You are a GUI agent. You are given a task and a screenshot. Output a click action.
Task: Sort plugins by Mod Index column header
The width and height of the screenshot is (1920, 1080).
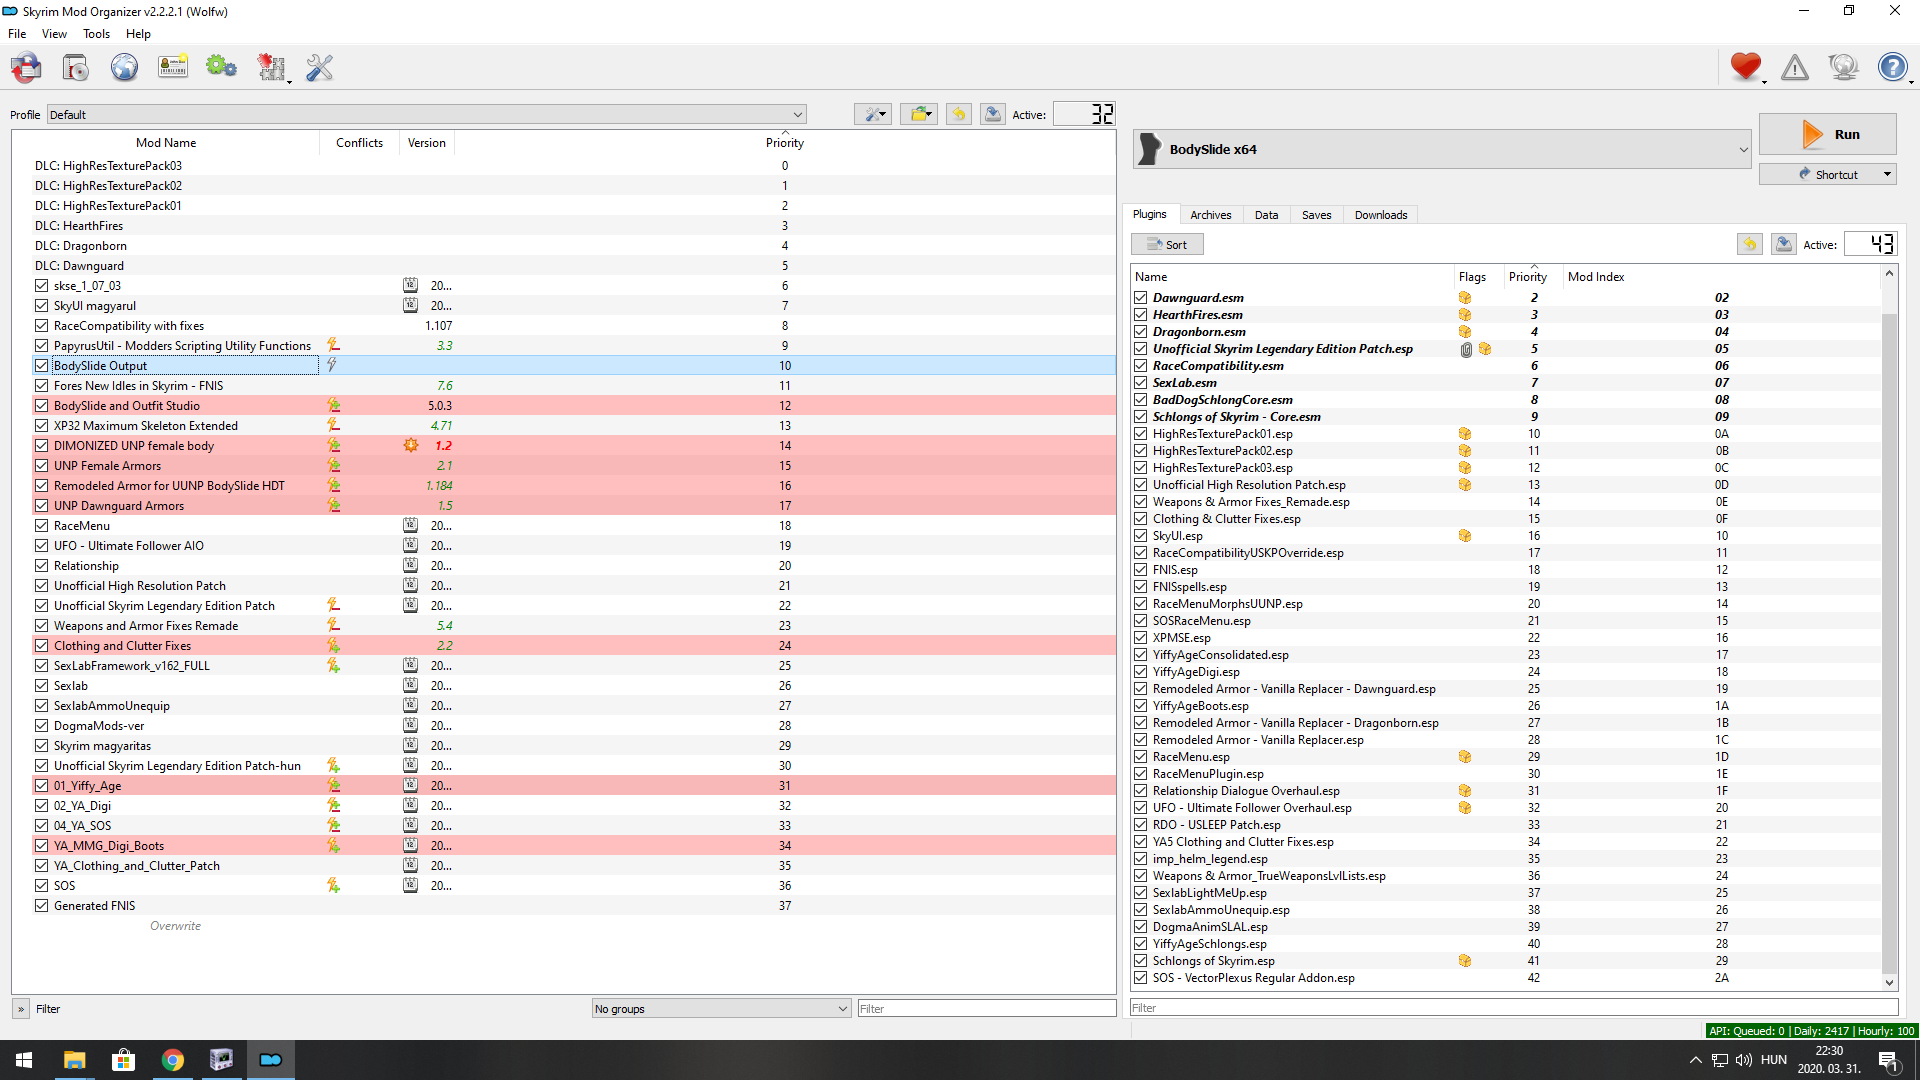pyautogui.click(x=1596, y=277)
